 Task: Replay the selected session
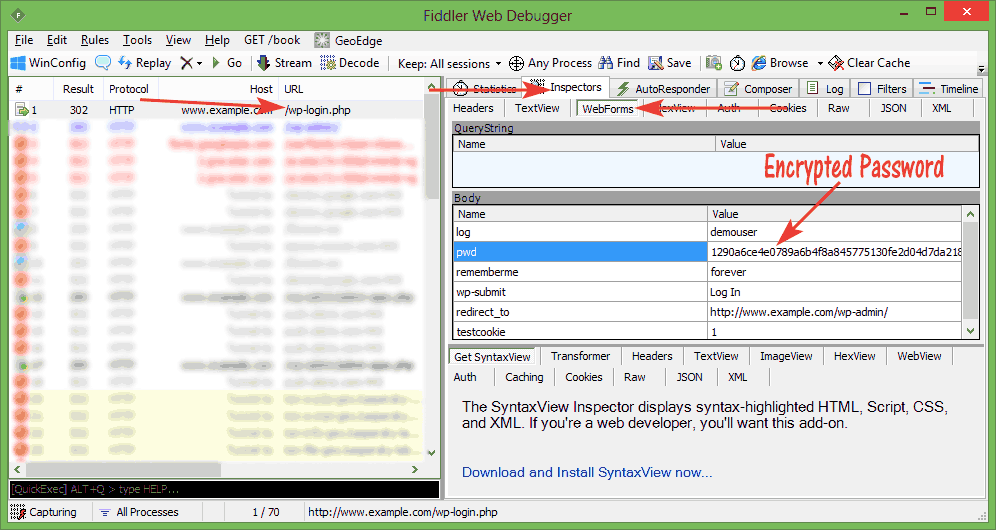point(144,63)
